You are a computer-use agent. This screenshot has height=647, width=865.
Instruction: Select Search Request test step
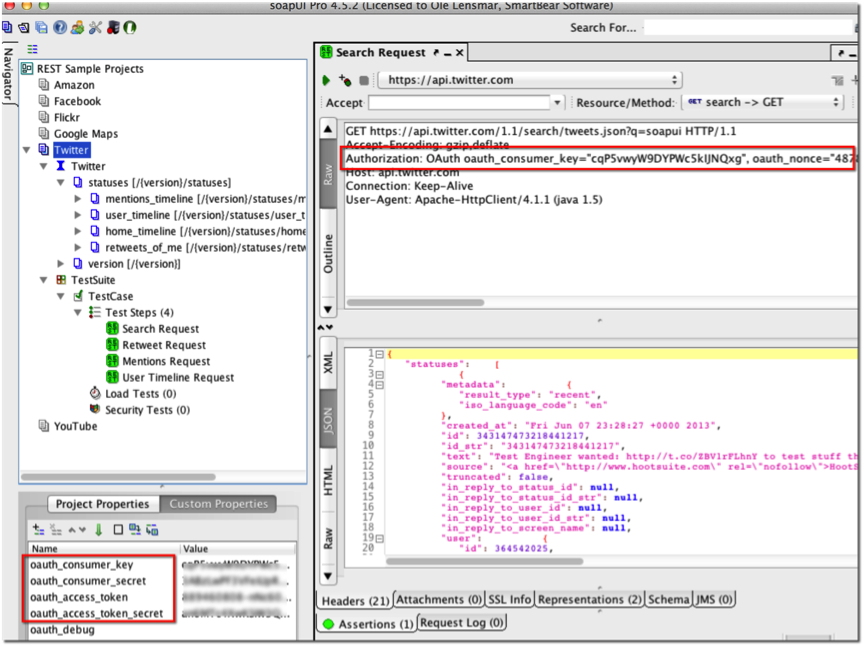161,329
